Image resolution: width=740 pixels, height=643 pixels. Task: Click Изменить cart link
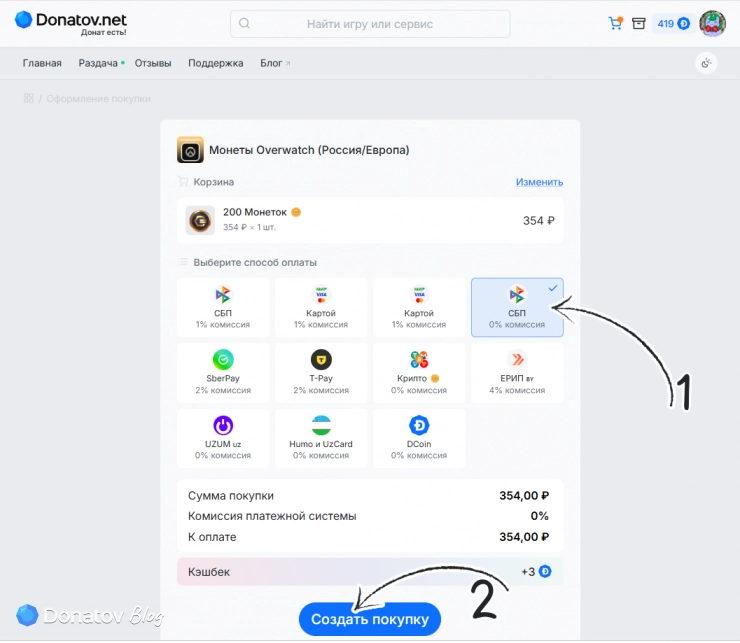[x=539, y=182]
